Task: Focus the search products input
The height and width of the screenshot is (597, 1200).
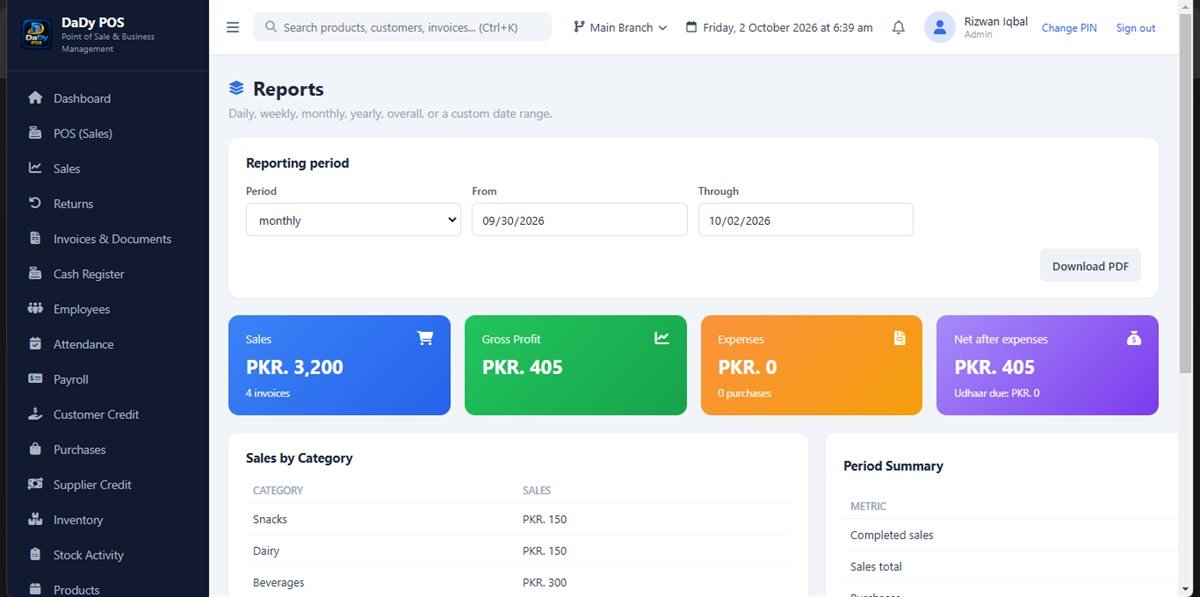Action: coord(402,27)
